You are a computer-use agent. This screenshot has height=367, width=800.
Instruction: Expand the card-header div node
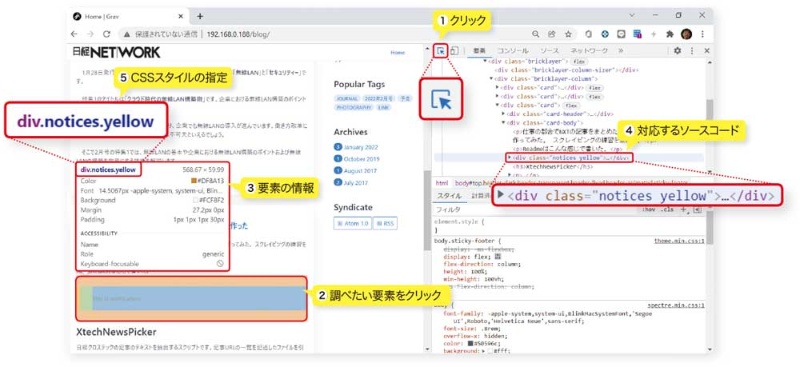pyautogui.click(x=504, y=114)
